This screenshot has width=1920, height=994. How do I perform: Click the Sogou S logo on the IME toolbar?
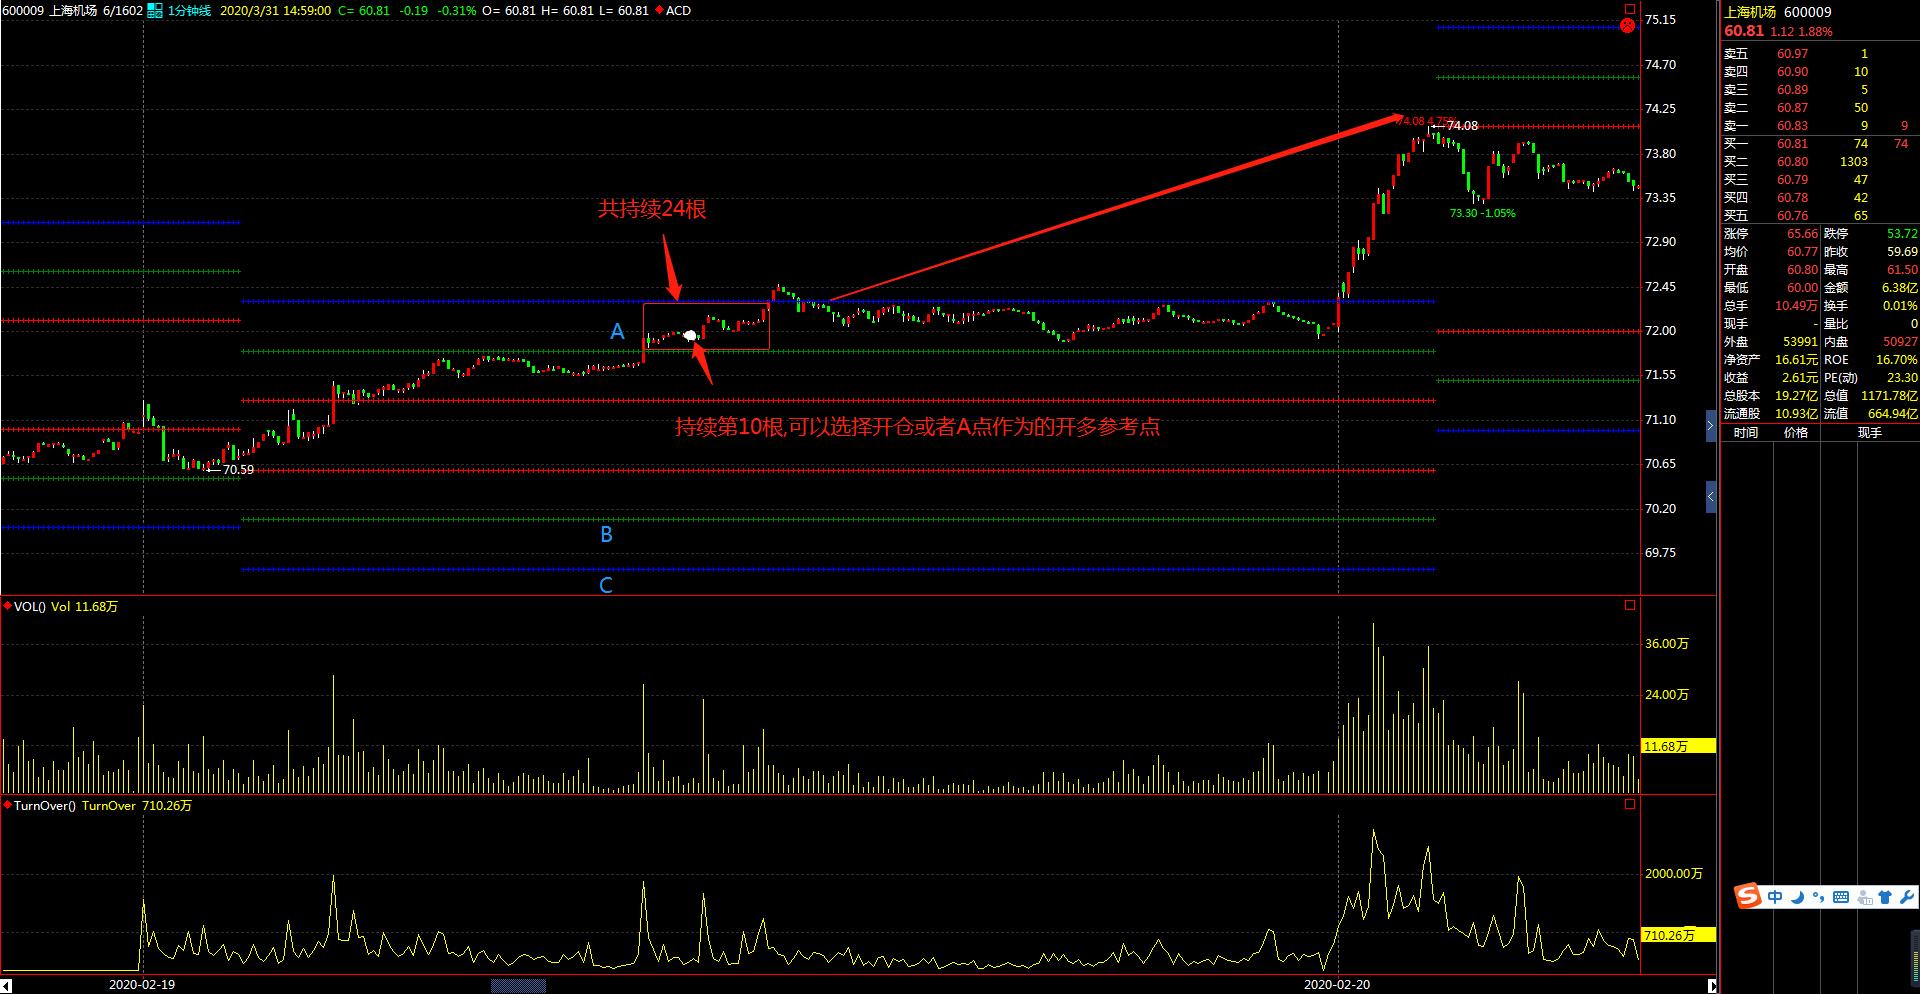pyautogui.click(x=1748, y=896)
